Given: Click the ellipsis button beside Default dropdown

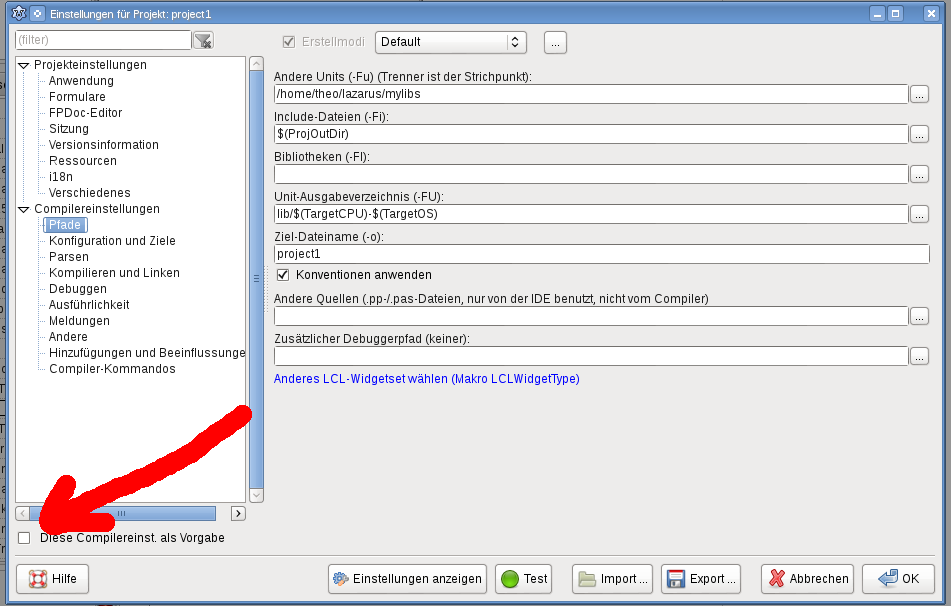Looking at the screenshot, I should pos(555,42).
